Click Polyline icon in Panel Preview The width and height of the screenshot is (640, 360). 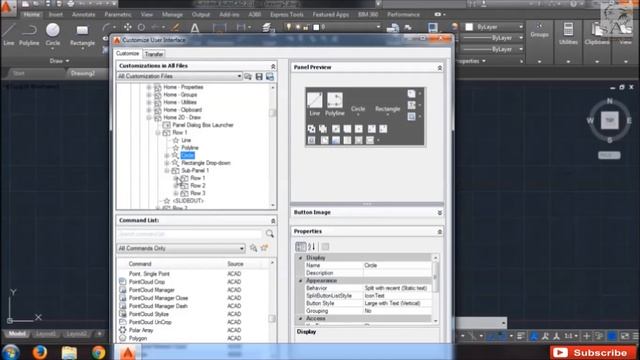pyautogui.click(x=335, y=100)
